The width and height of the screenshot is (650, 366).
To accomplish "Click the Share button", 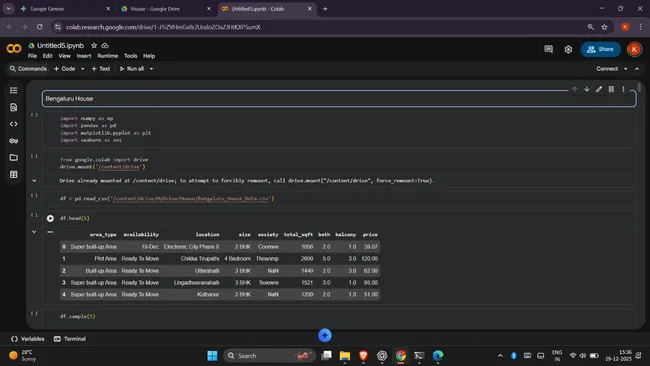I will click(600, 49).
